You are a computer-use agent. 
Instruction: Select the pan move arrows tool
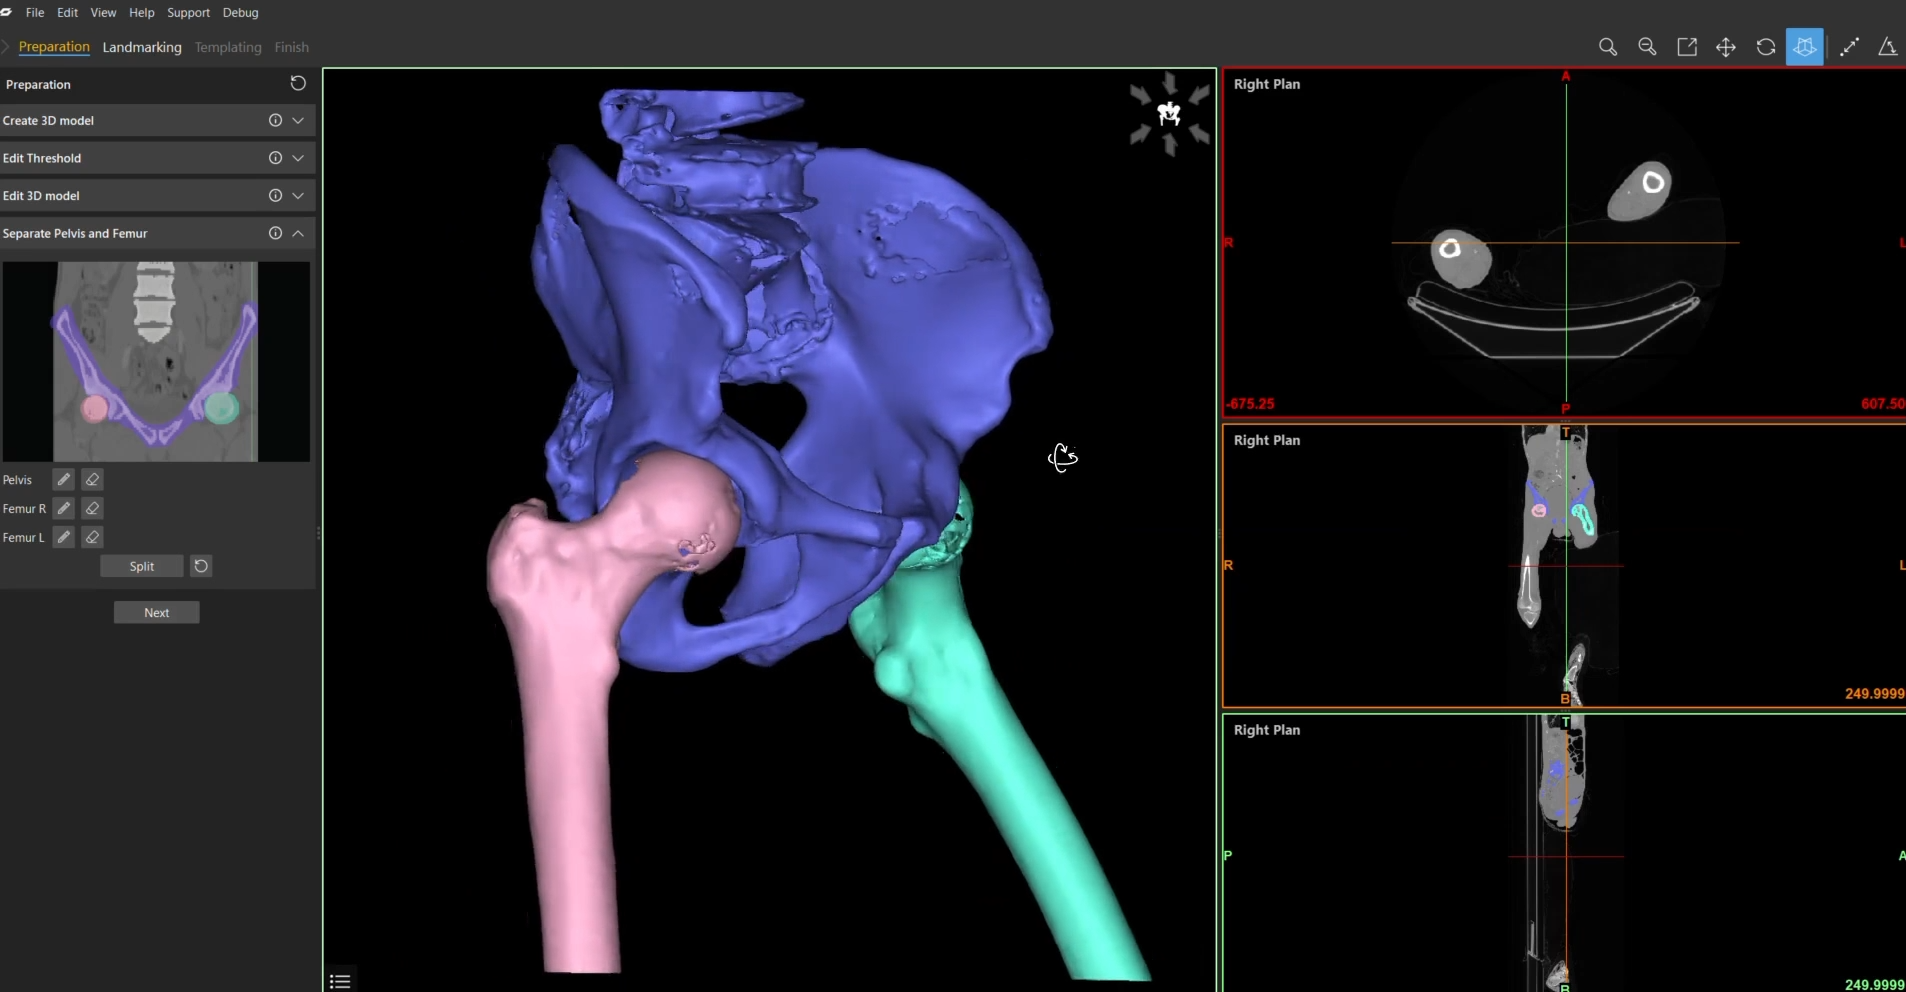(x=1726, y=47)
